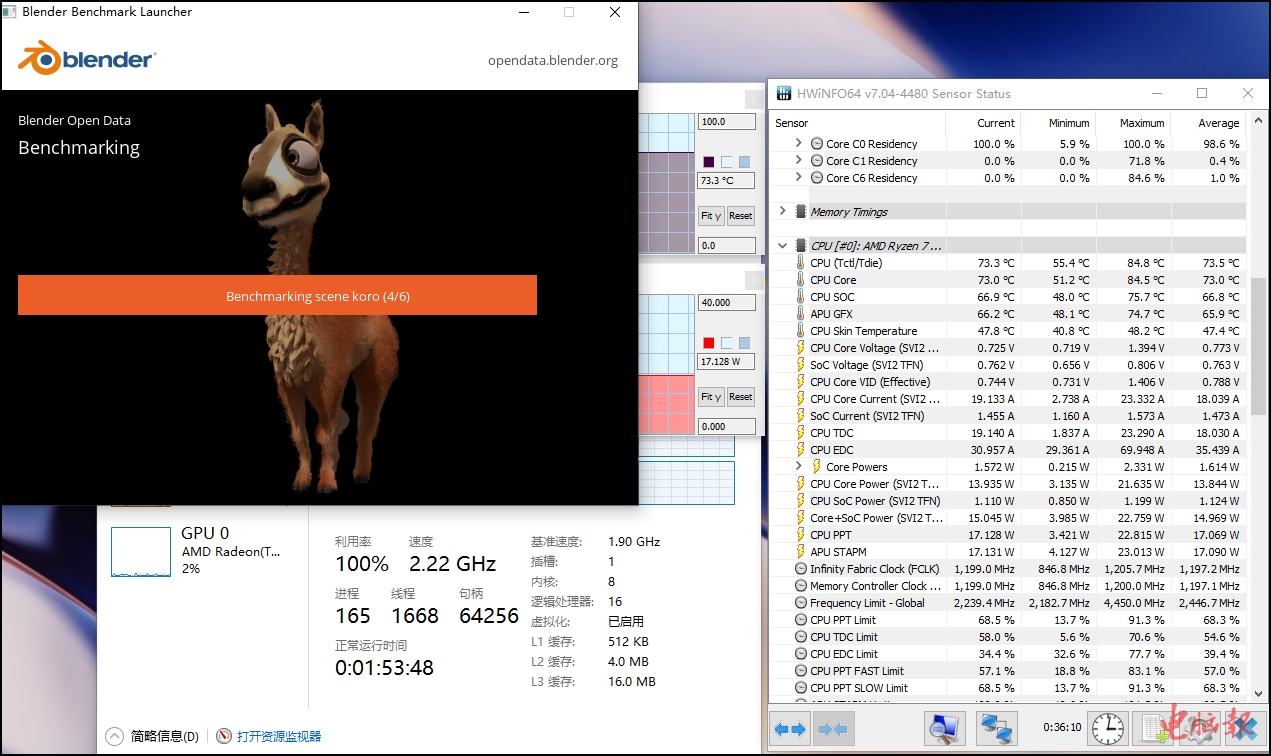Open the networked computers remote monitoring icon
1271x756 pixels.
(x=995, y=729)
